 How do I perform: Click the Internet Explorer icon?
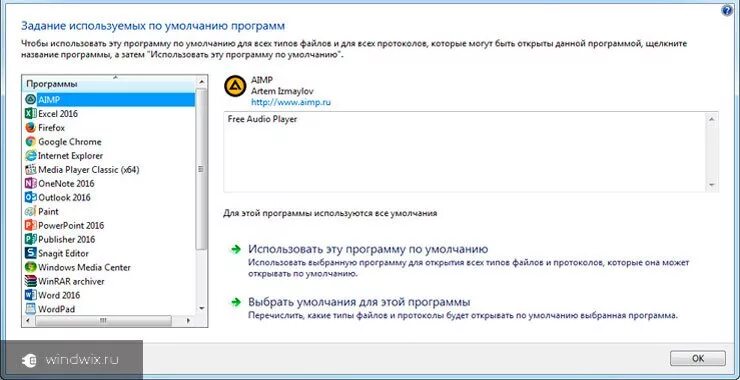click(31, 155)
